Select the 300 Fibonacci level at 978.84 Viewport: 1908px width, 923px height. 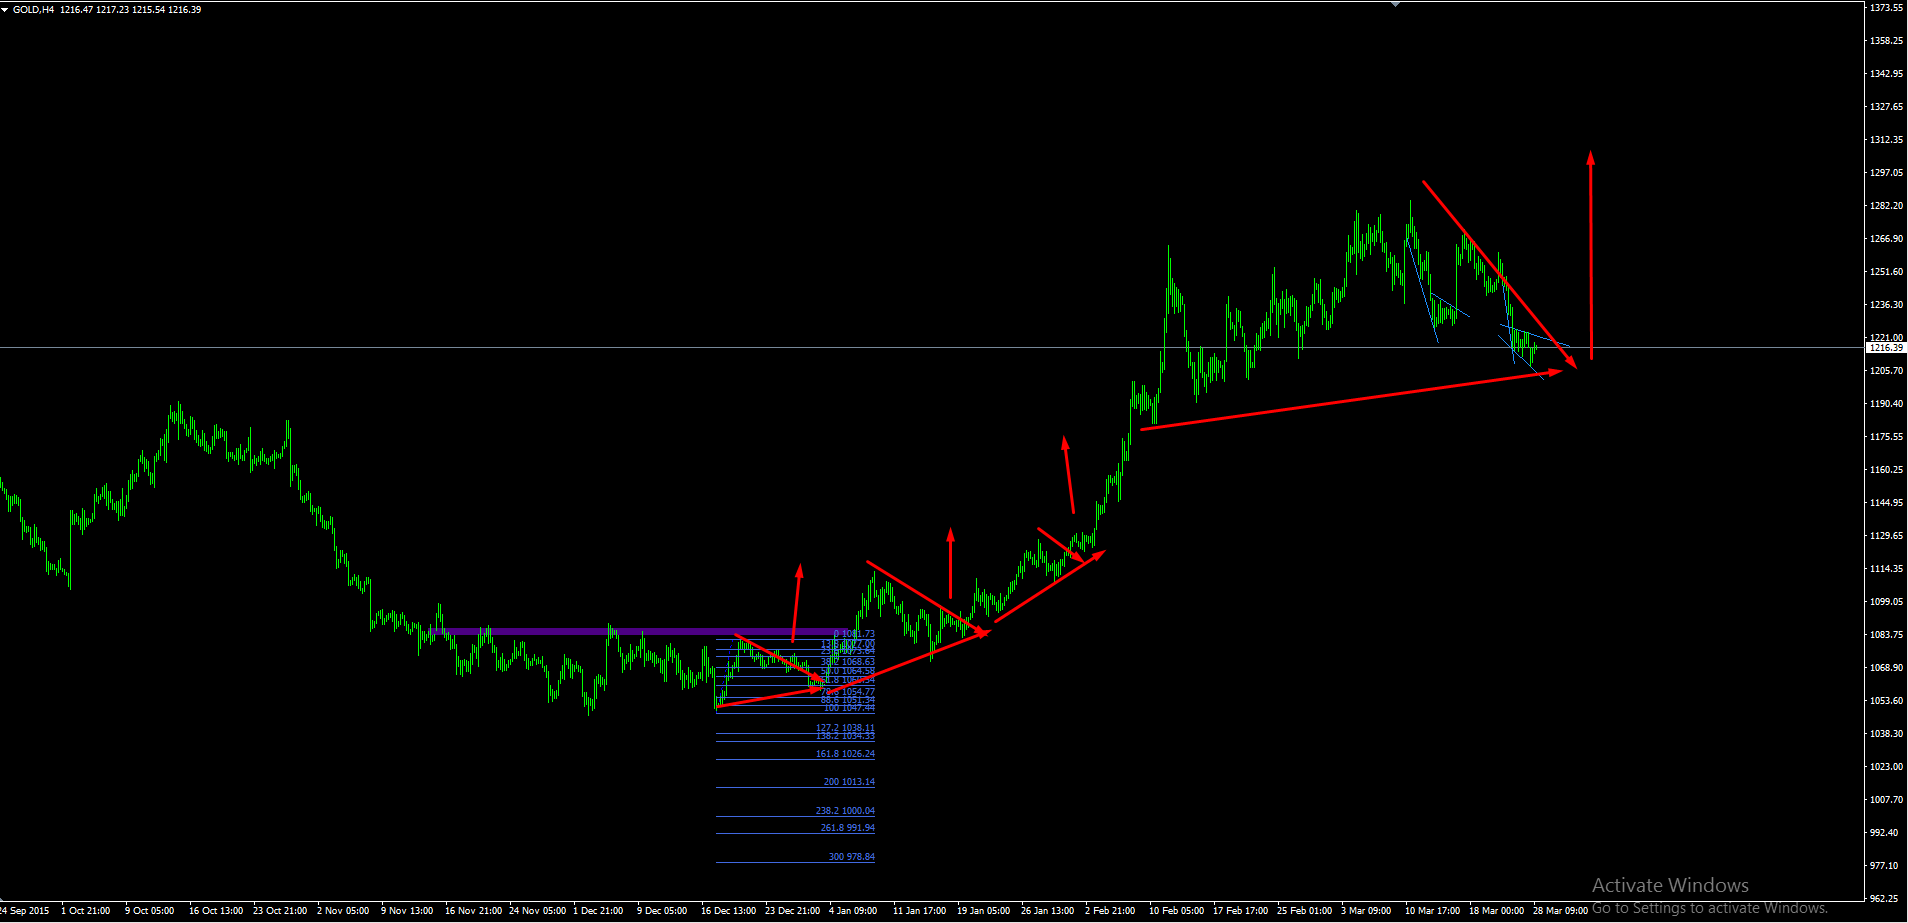tap(851, 857)
